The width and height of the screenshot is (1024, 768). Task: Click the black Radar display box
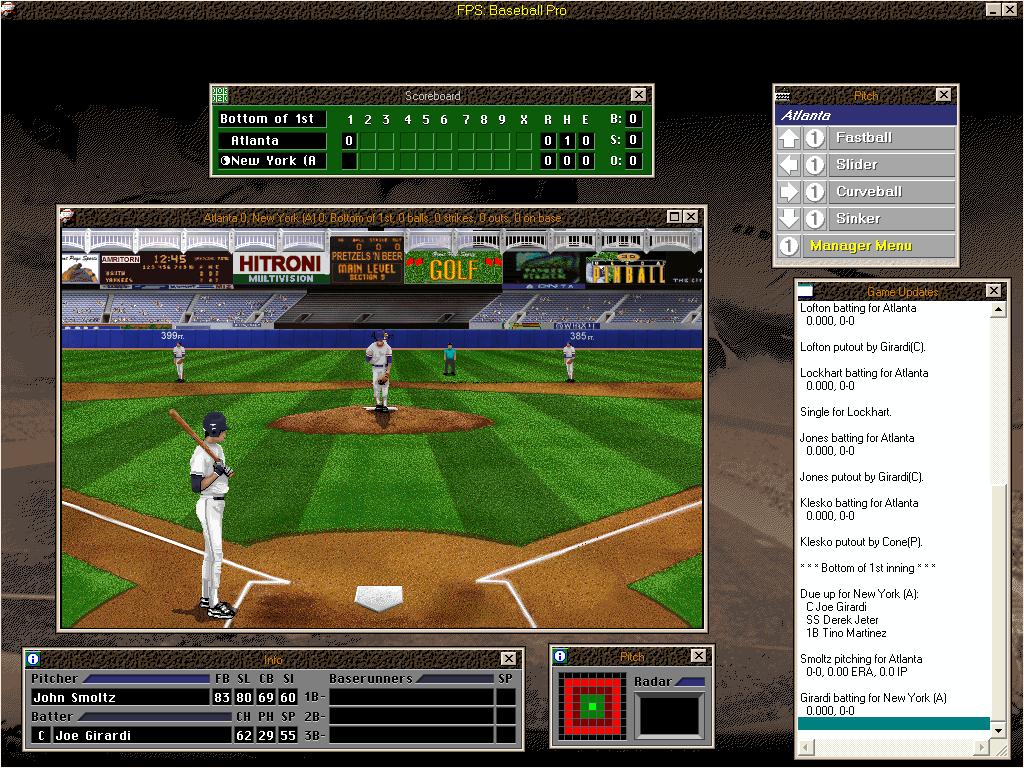point(669,716)
